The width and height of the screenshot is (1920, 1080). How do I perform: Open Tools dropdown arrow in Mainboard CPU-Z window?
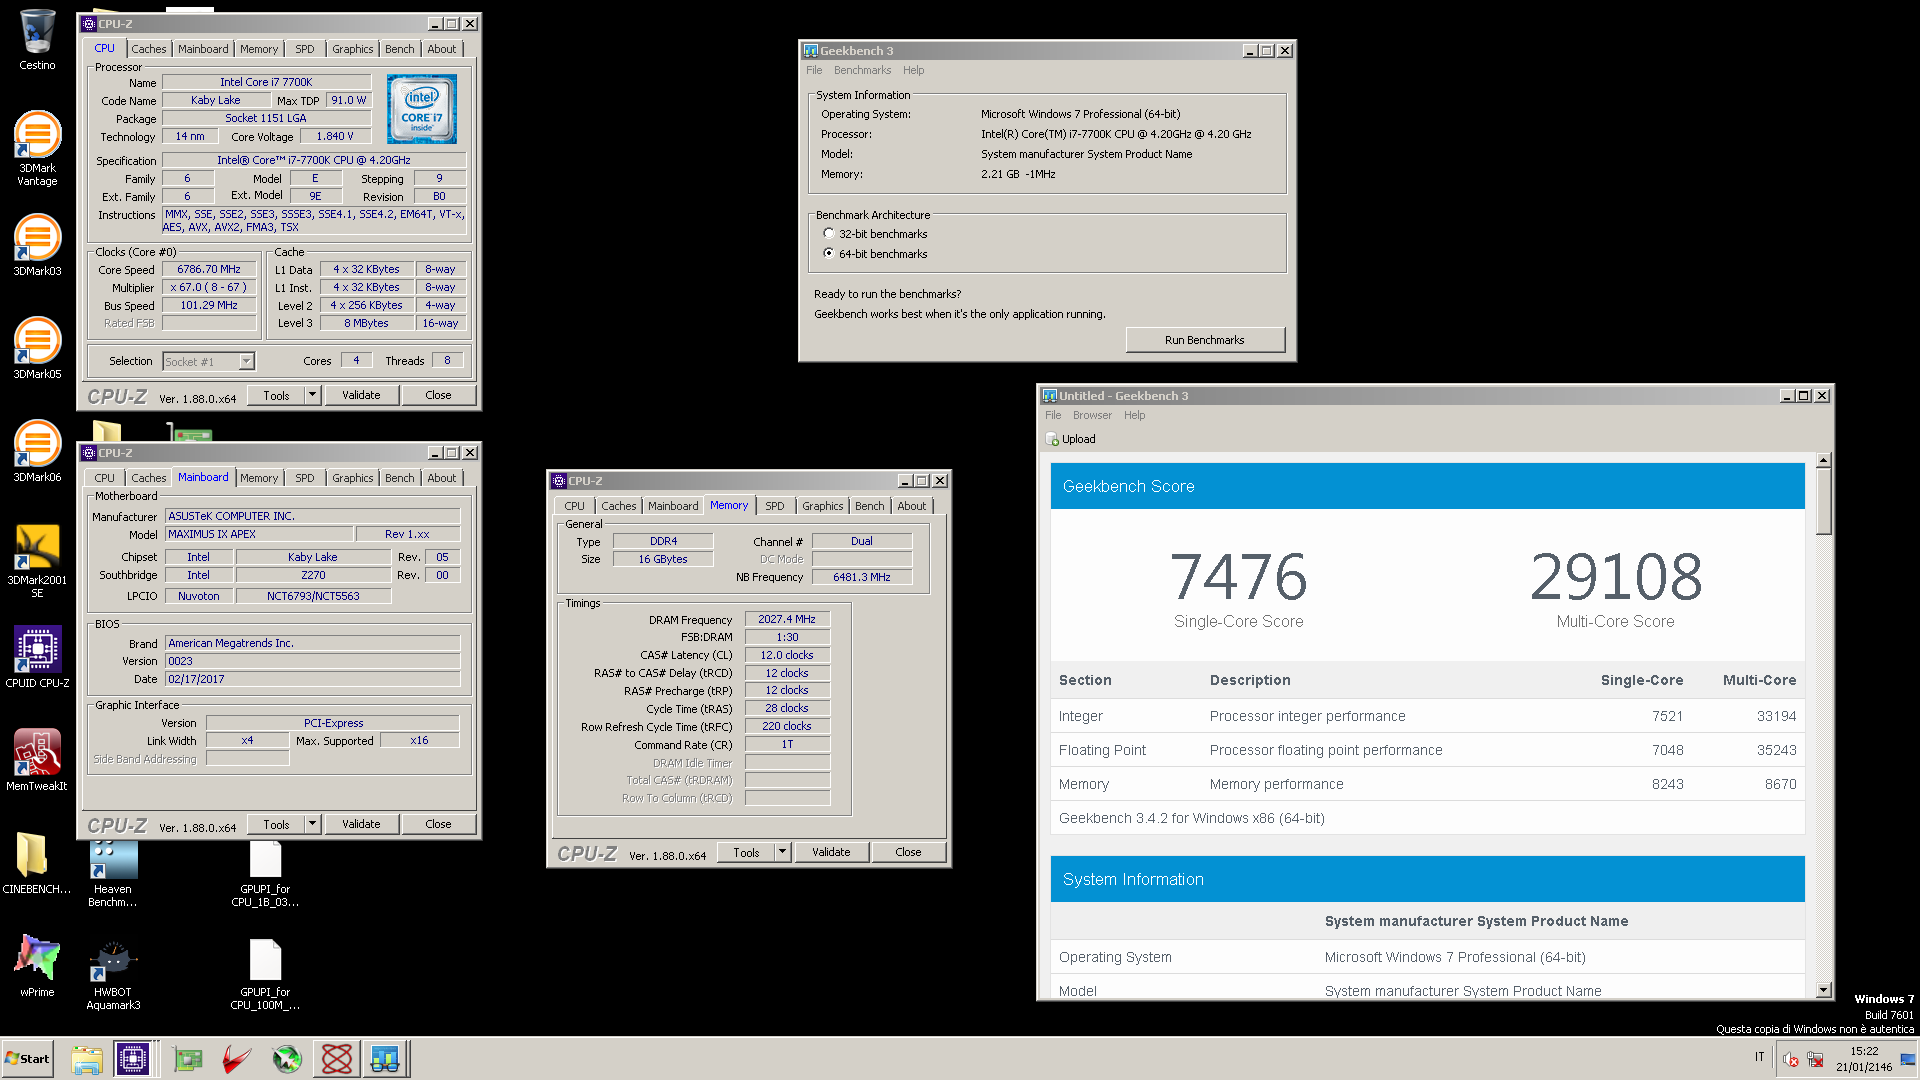[312, 824]
